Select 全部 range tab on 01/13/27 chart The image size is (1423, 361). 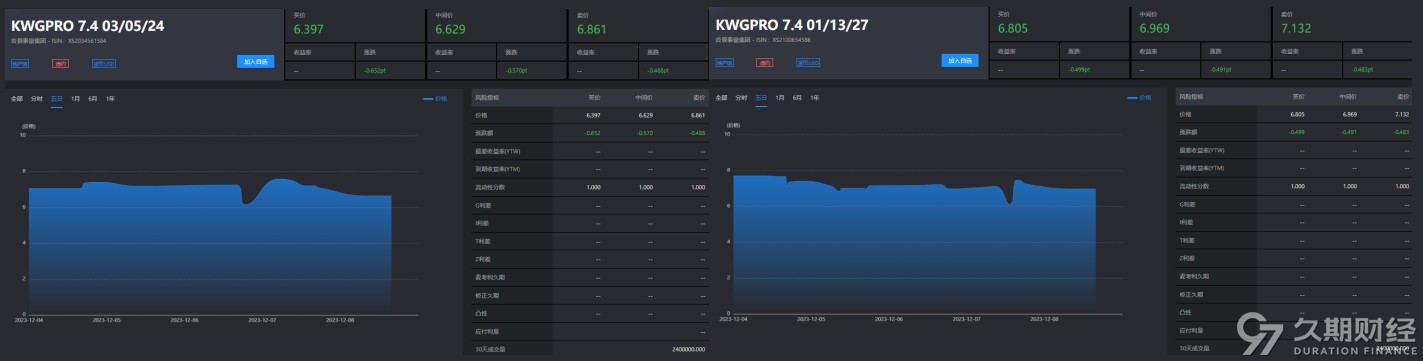click(x=721, y=98)
